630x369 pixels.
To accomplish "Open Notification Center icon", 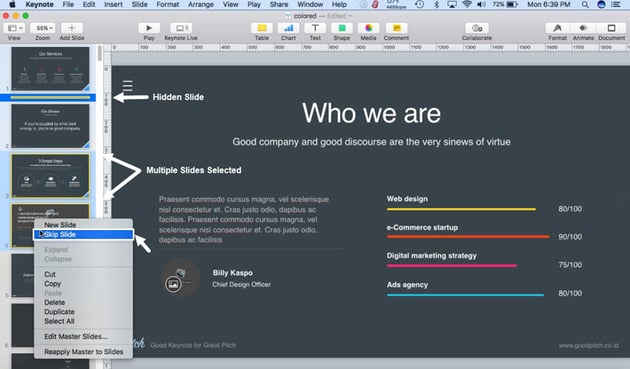I will pos(616,4).
